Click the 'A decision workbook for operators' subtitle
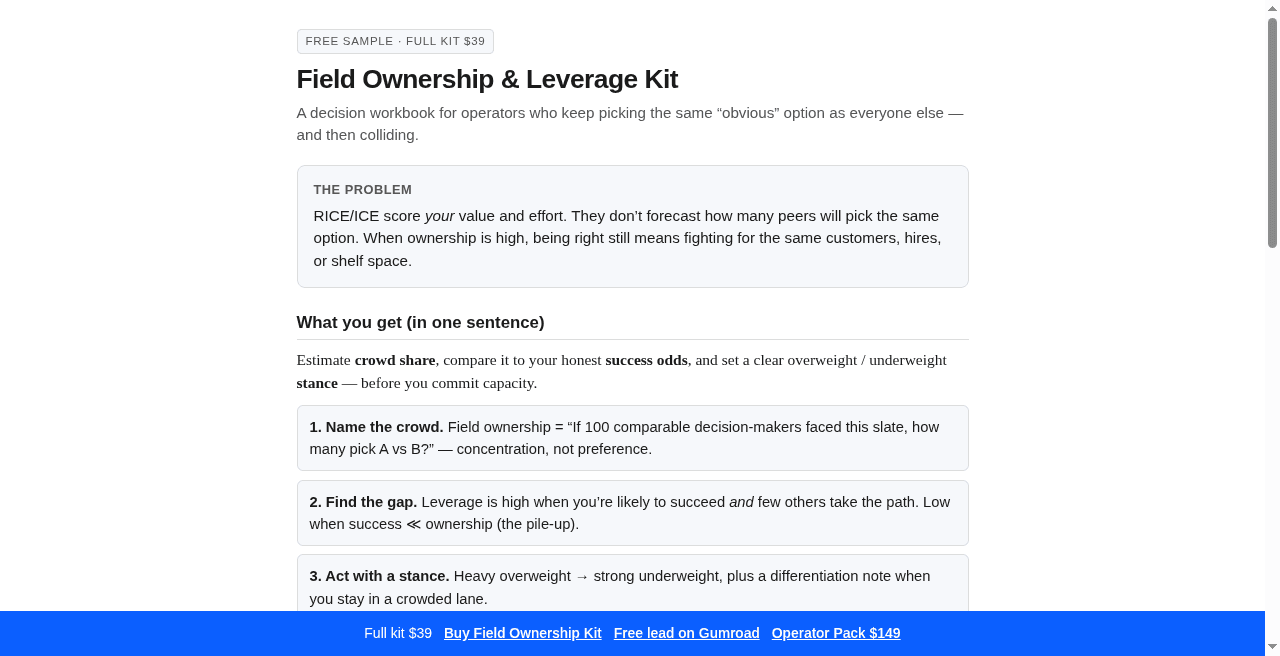 coord(630,124)
